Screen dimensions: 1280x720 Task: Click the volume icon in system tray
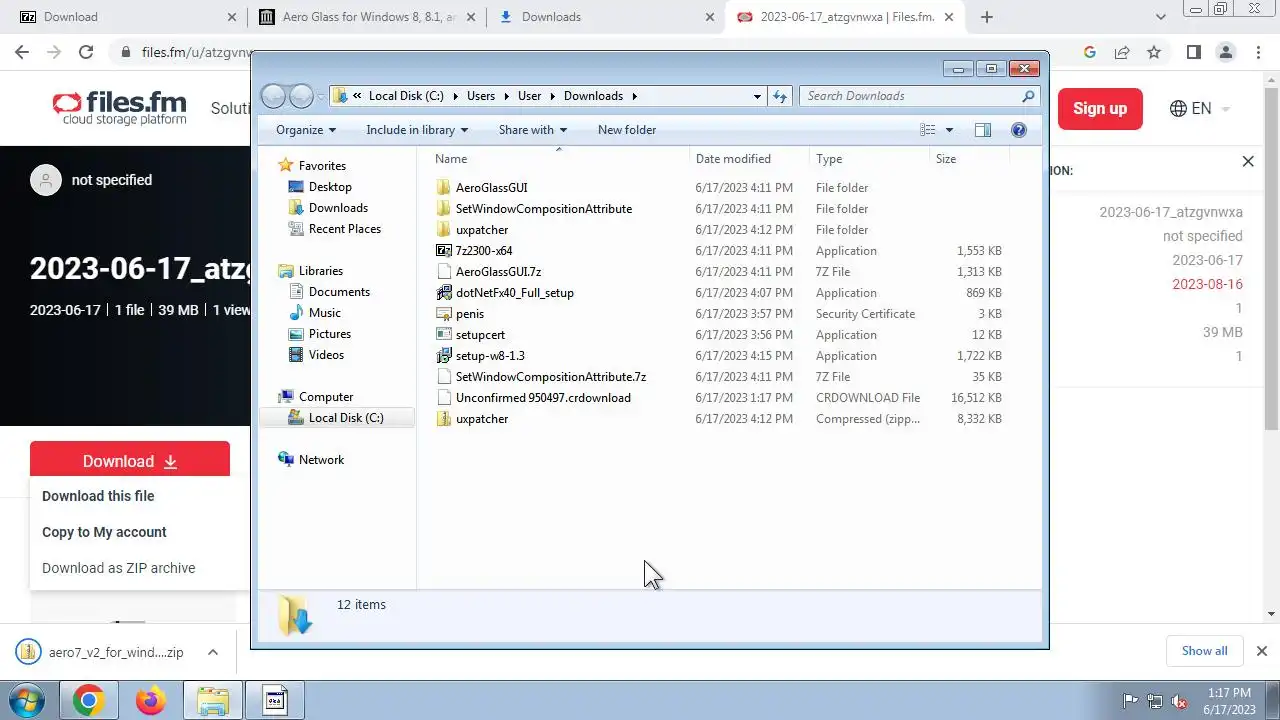[1179, 701]
